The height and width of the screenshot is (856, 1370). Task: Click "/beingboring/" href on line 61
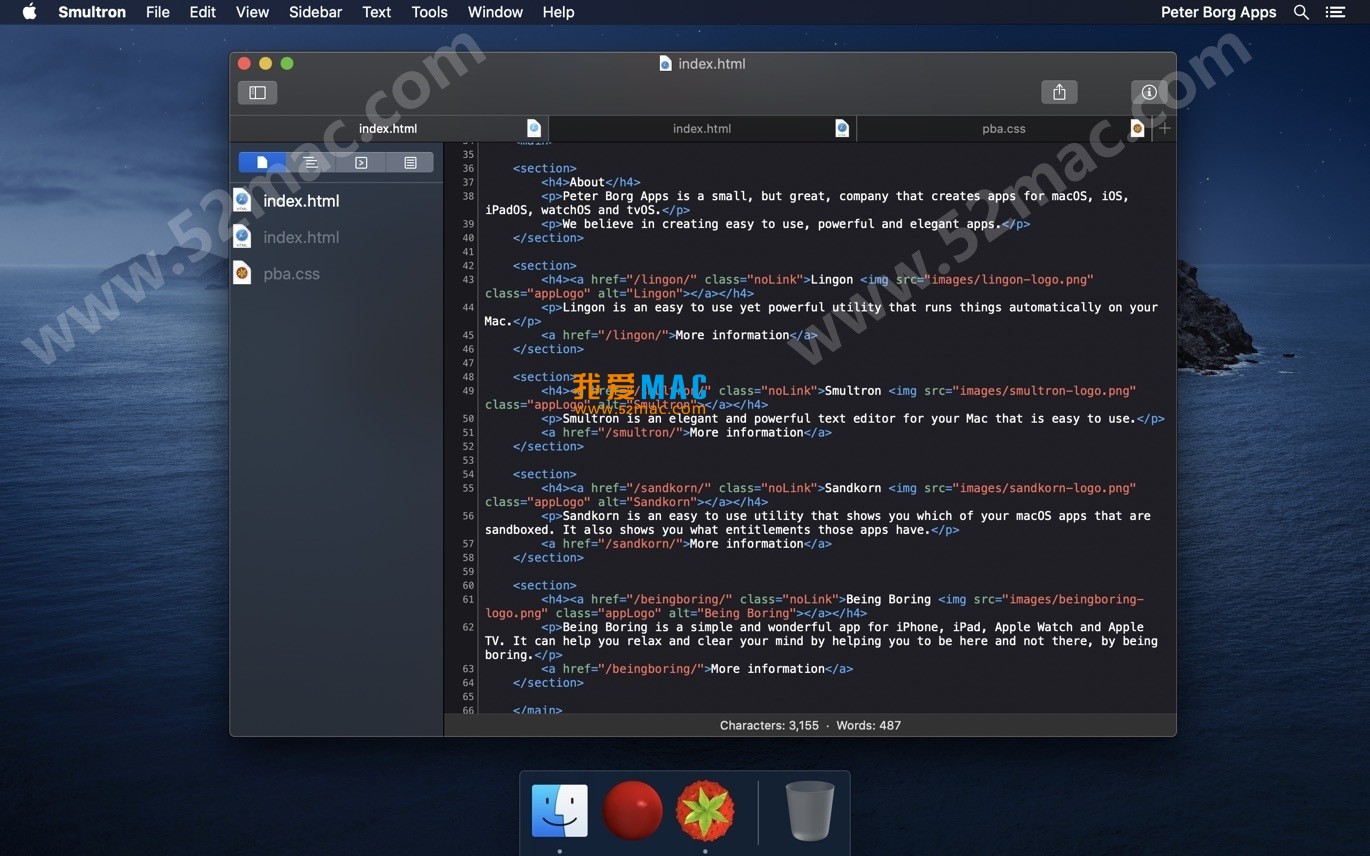[x=682, y=599]
